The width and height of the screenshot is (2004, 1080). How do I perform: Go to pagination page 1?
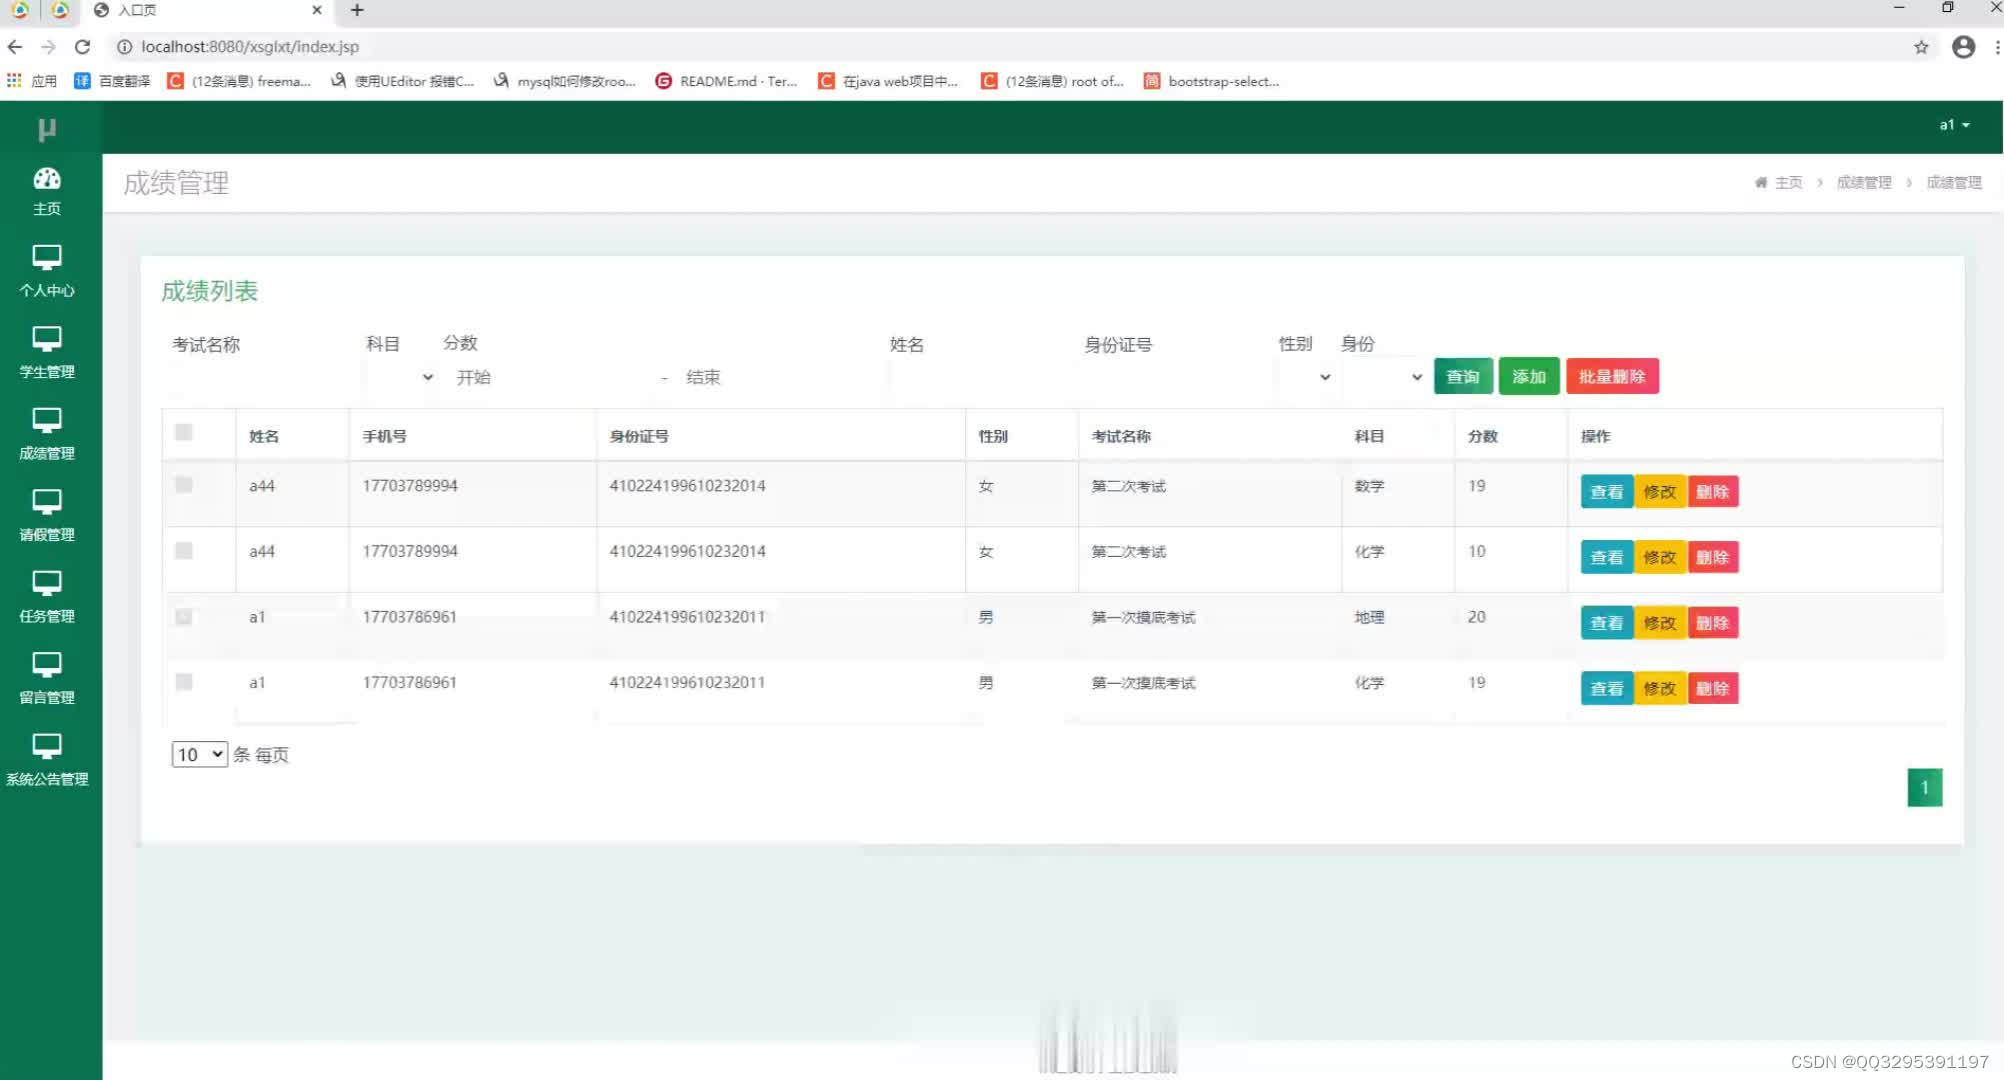[x=1925, y=787]
